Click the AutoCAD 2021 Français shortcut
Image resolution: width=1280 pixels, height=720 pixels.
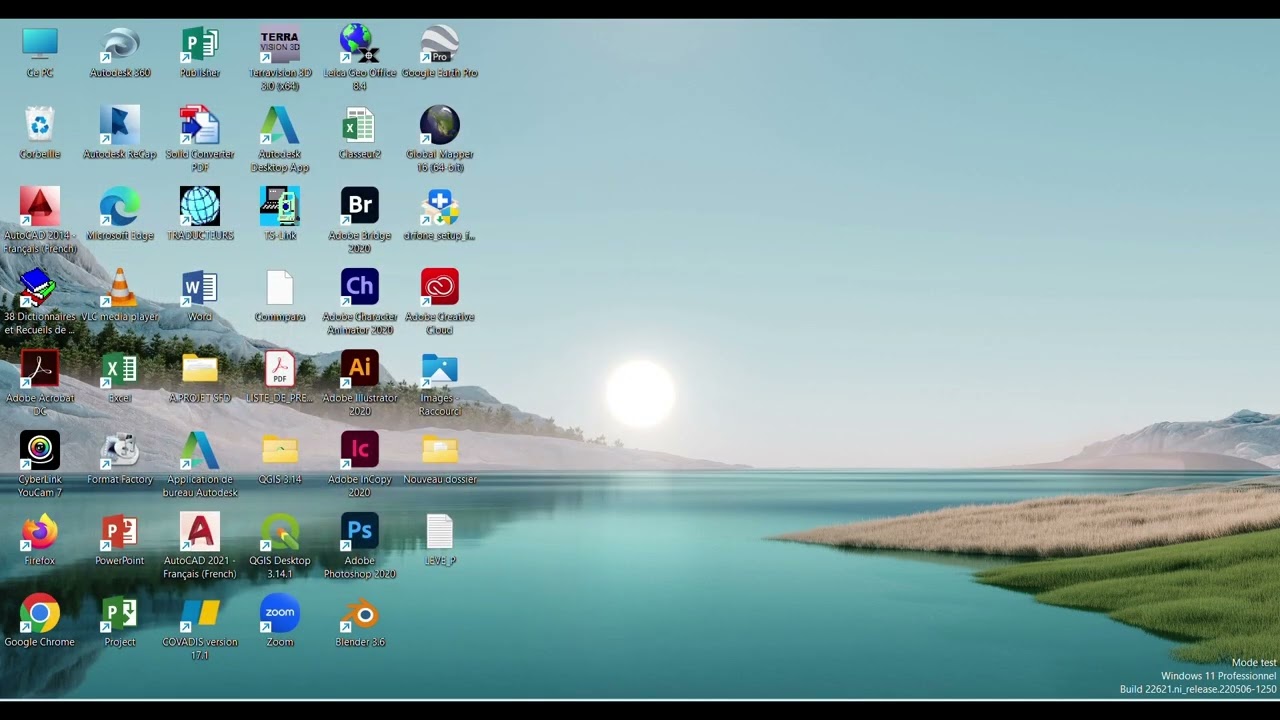(200, 531)
